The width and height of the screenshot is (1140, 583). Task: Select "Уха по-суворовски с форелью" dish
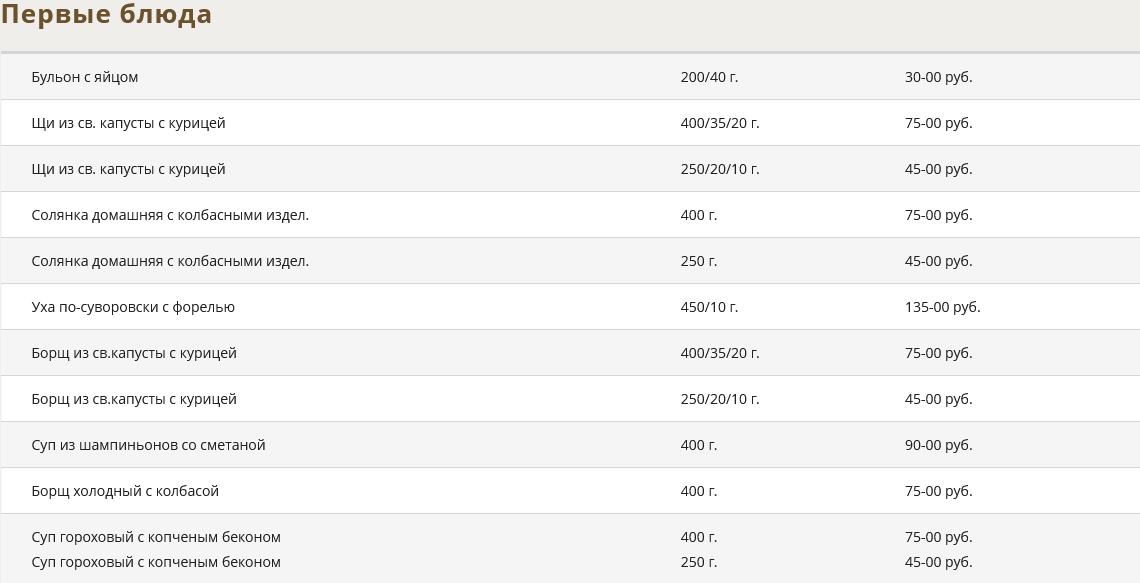coord(133,307)
